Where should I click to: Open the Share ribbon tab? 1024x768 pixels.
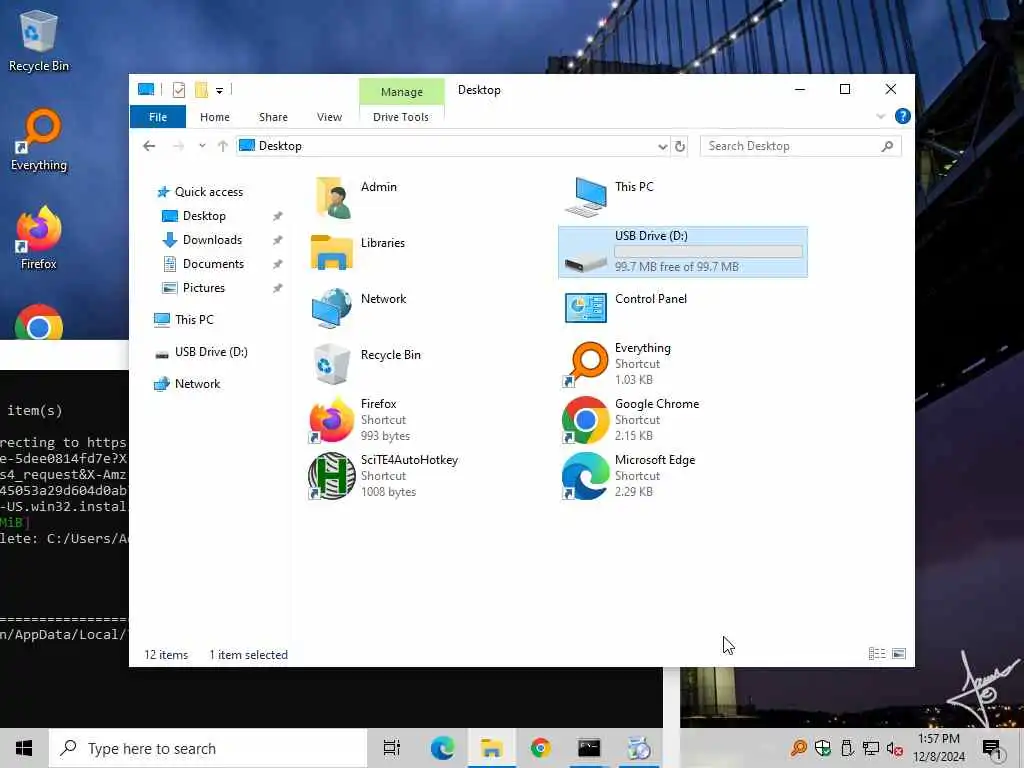tap(273, 117)
